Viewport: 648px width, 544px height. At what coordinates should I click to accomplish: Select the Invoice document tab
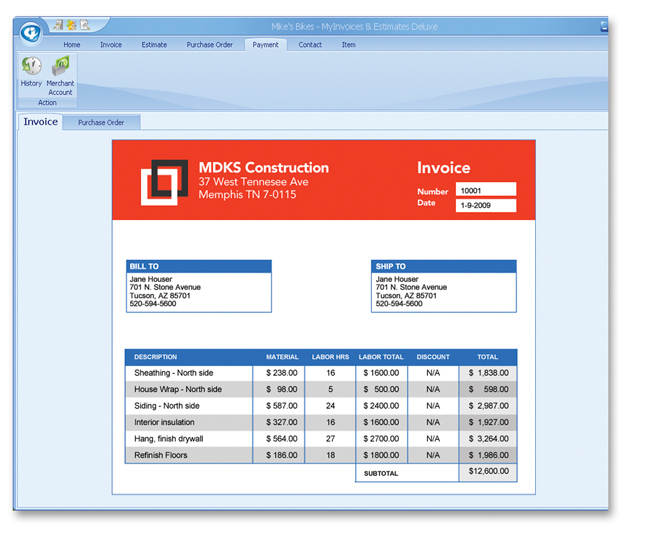click(x=41, y=122)
